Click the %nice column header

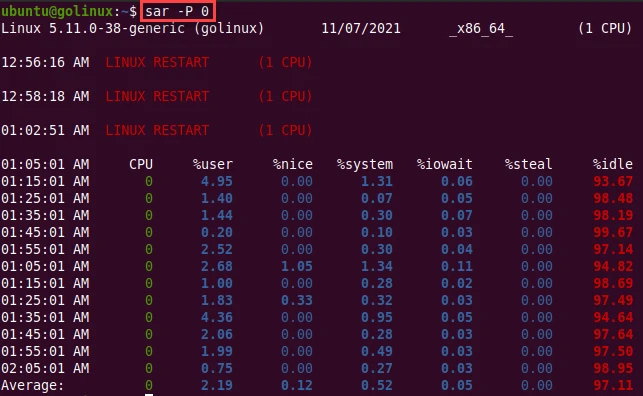[293, 164]
